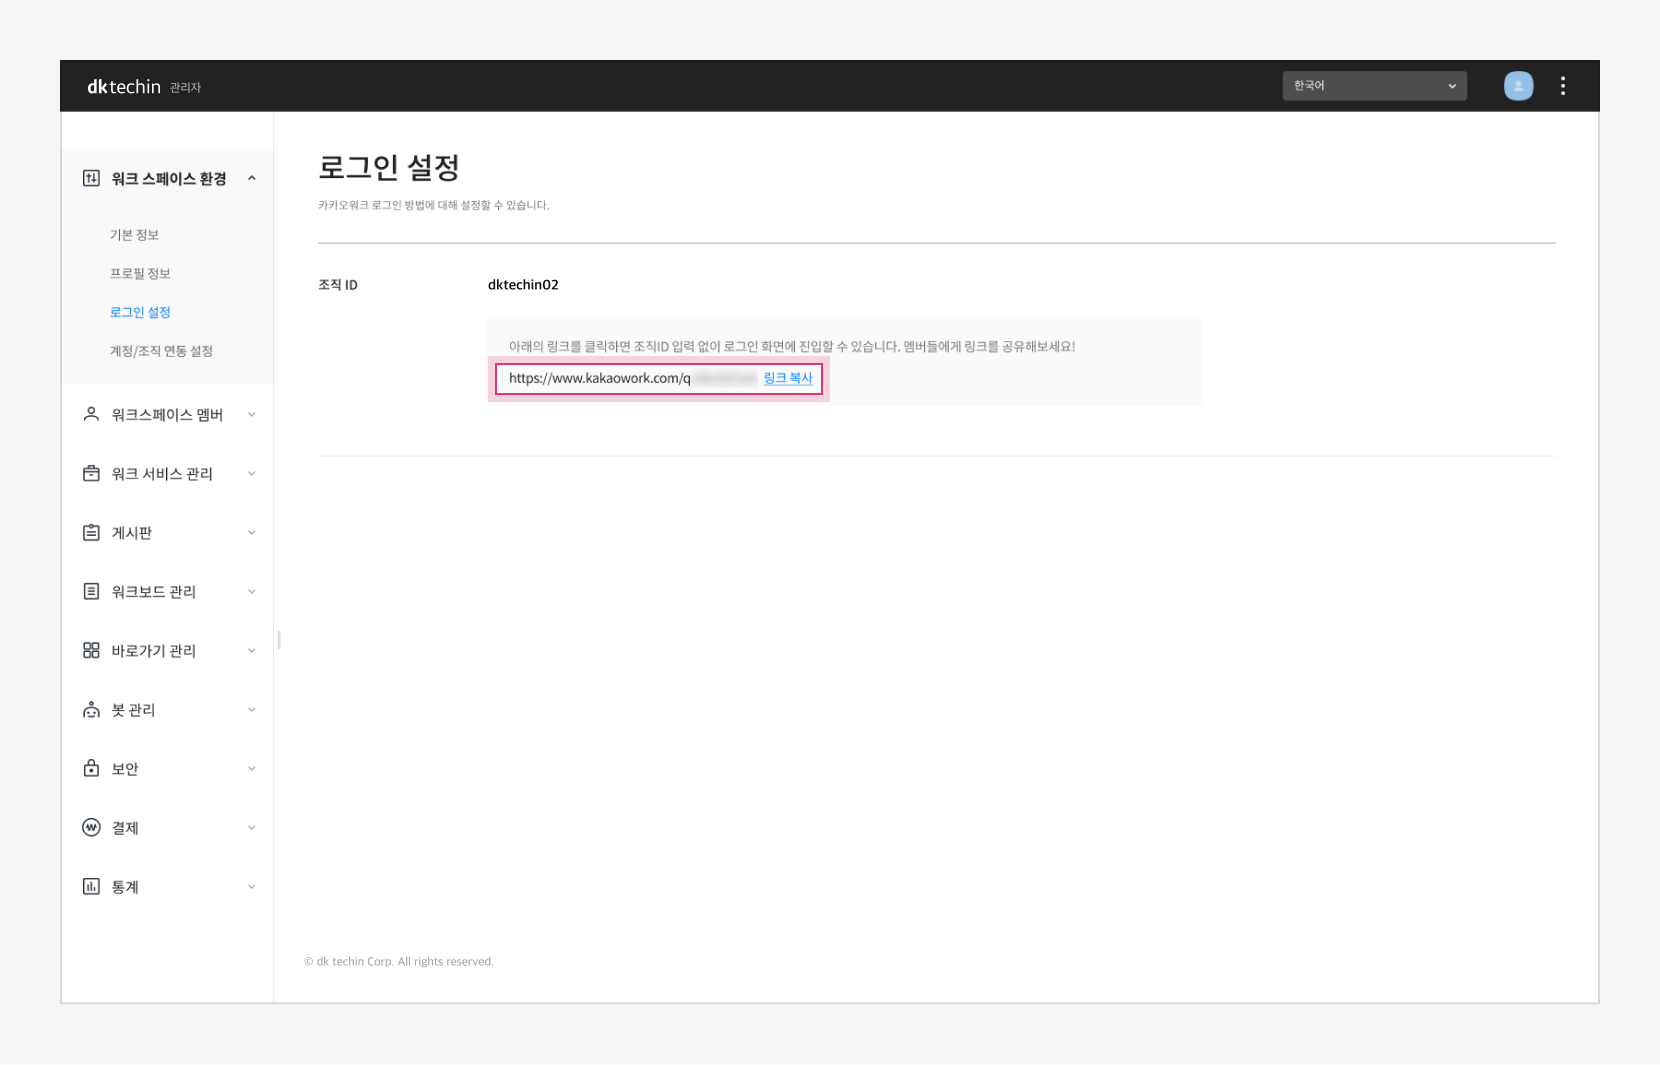This screenshot has height=1065, width=1660.
Task: Open the three-dot more options menu
Action: (1562, 86)
